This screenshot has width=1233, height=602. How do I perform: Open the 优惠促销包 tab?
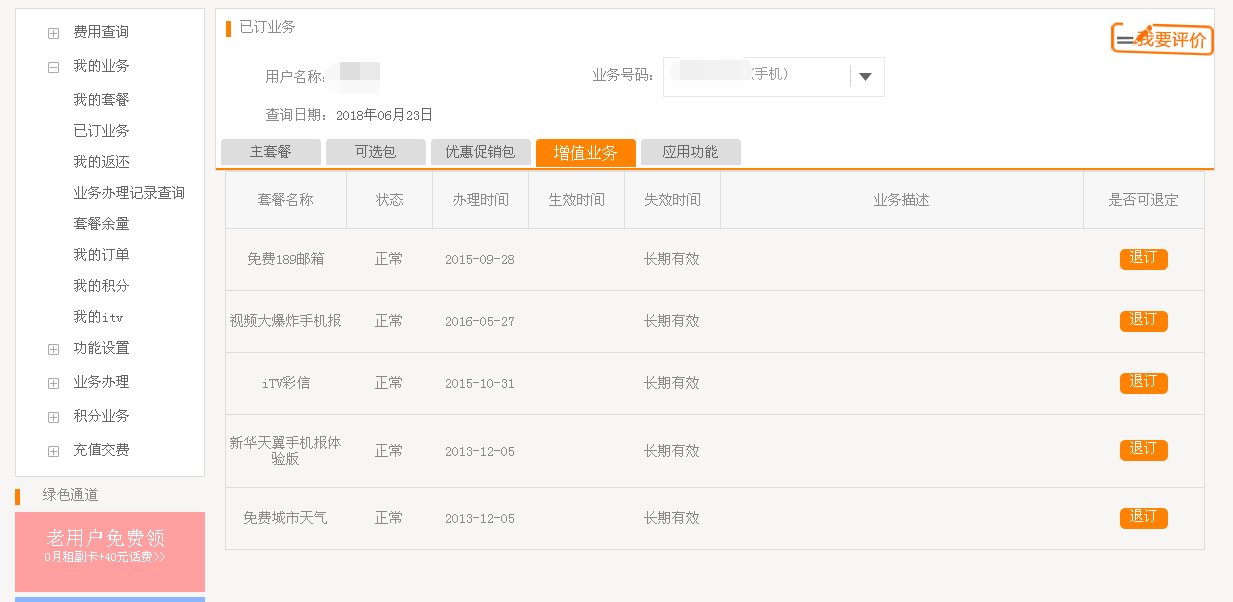[482, 151]
